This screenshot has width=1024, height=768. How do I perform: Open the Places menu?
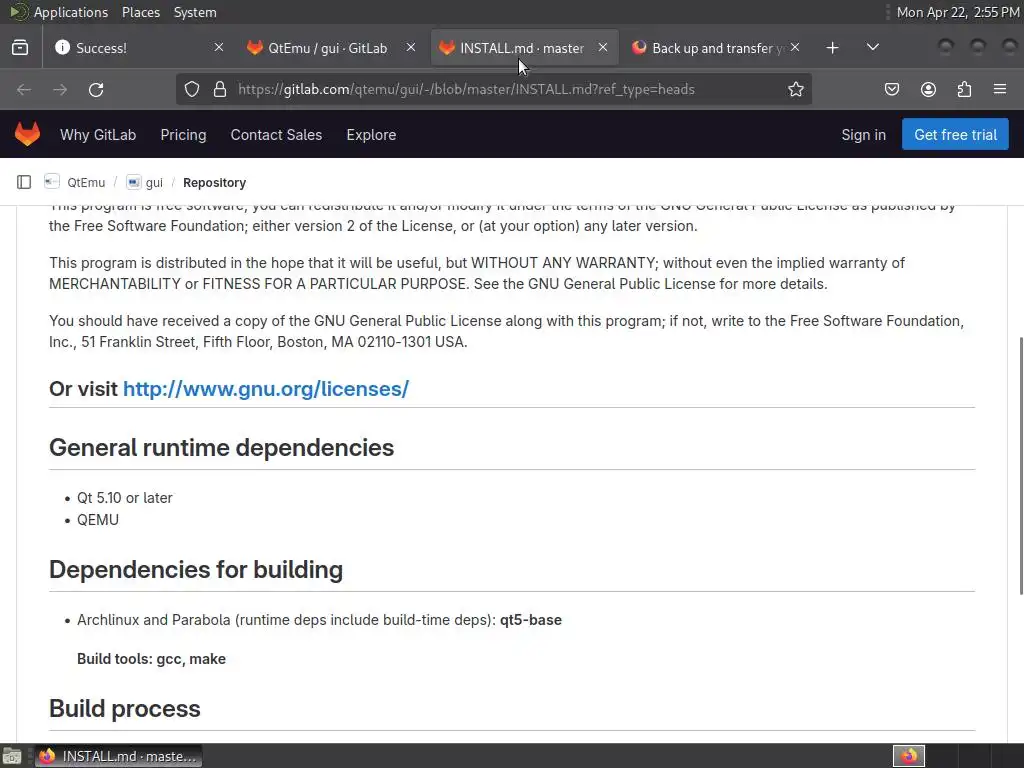point(141,12)
